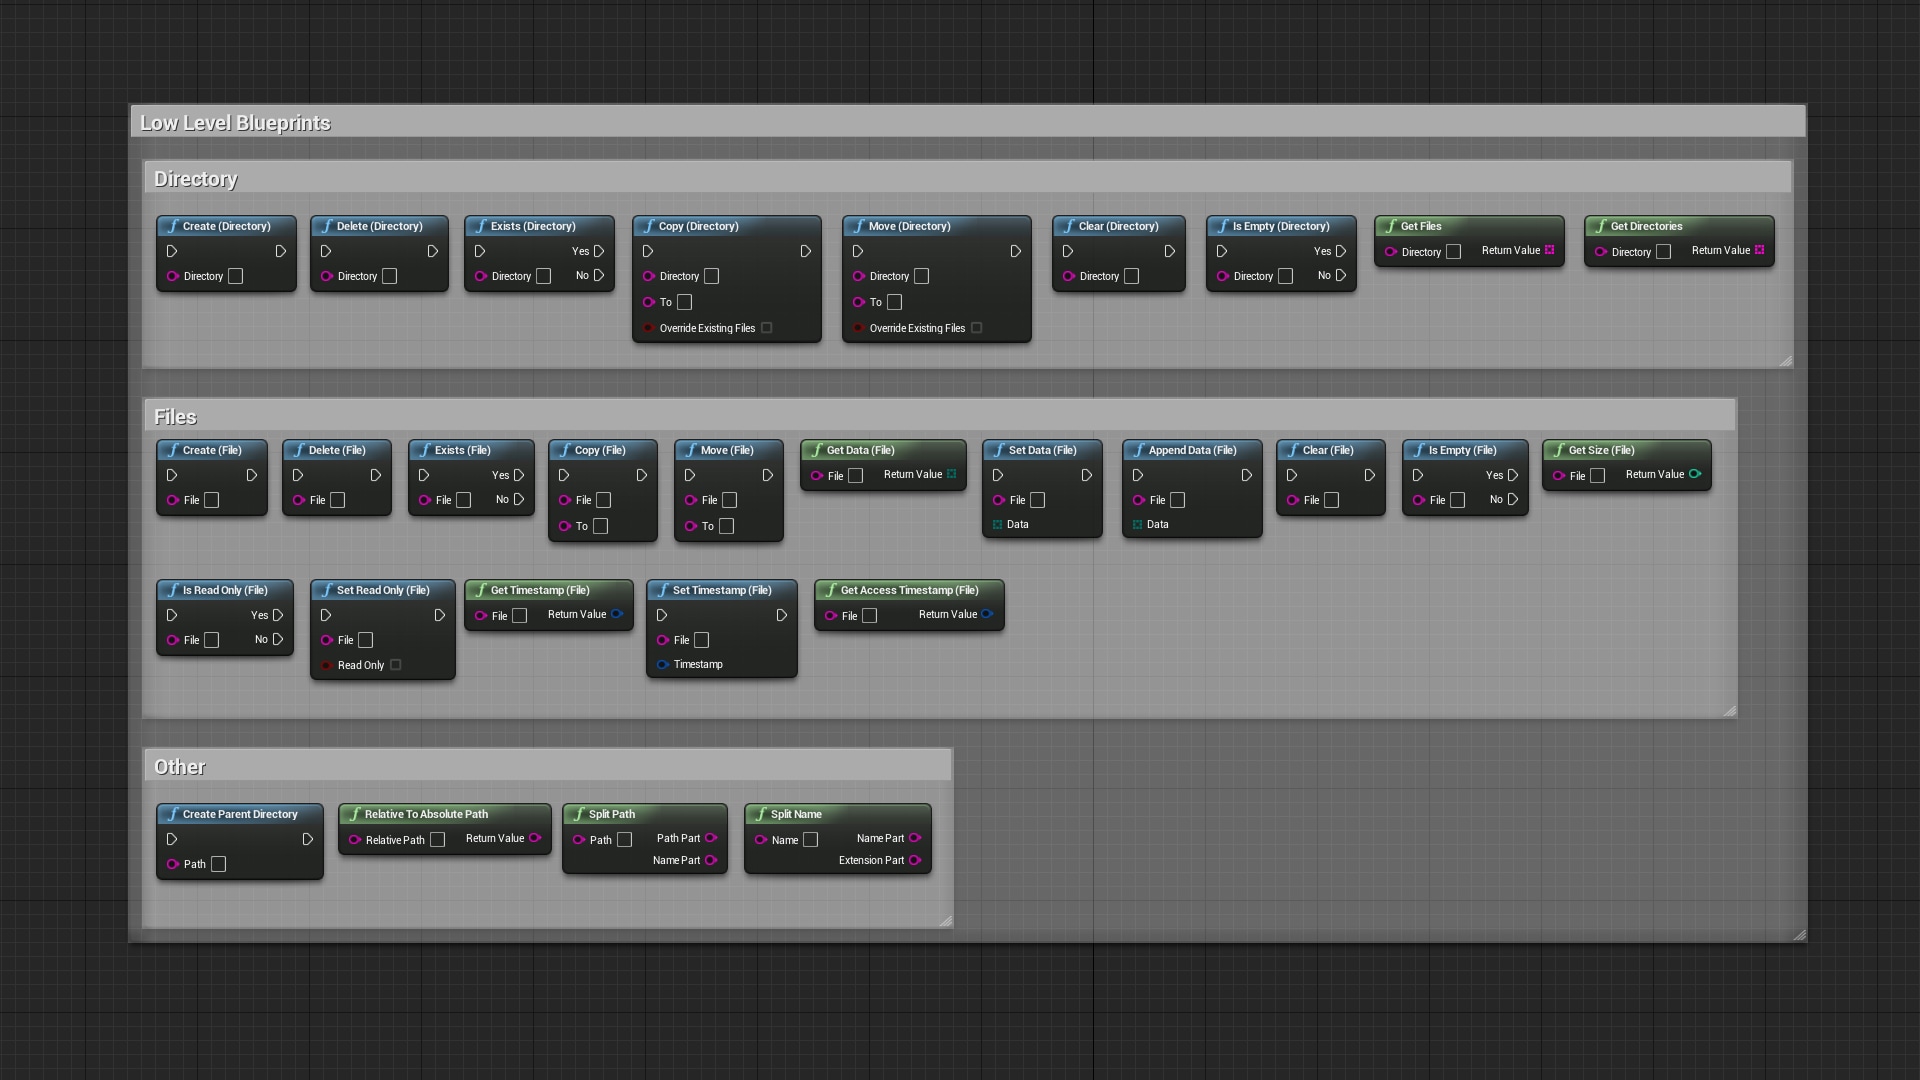Toggle Override Existing Files on Copy (Directory)
Image resolution: width=1920 pixels, height=1080 pixels.
pos(767,328)
